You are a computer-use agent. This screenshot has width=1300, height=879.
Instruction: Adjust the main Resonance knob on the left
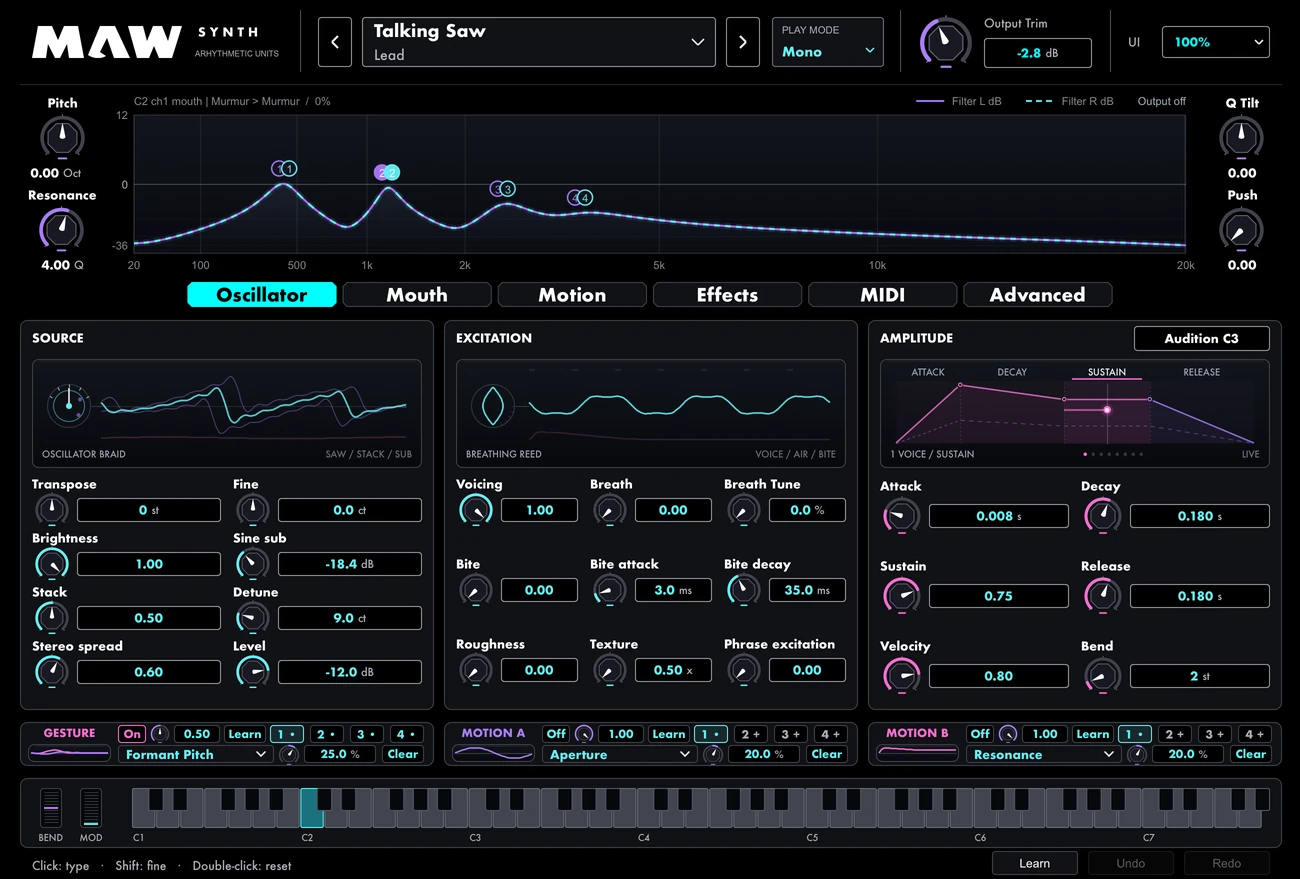point(62,229)
